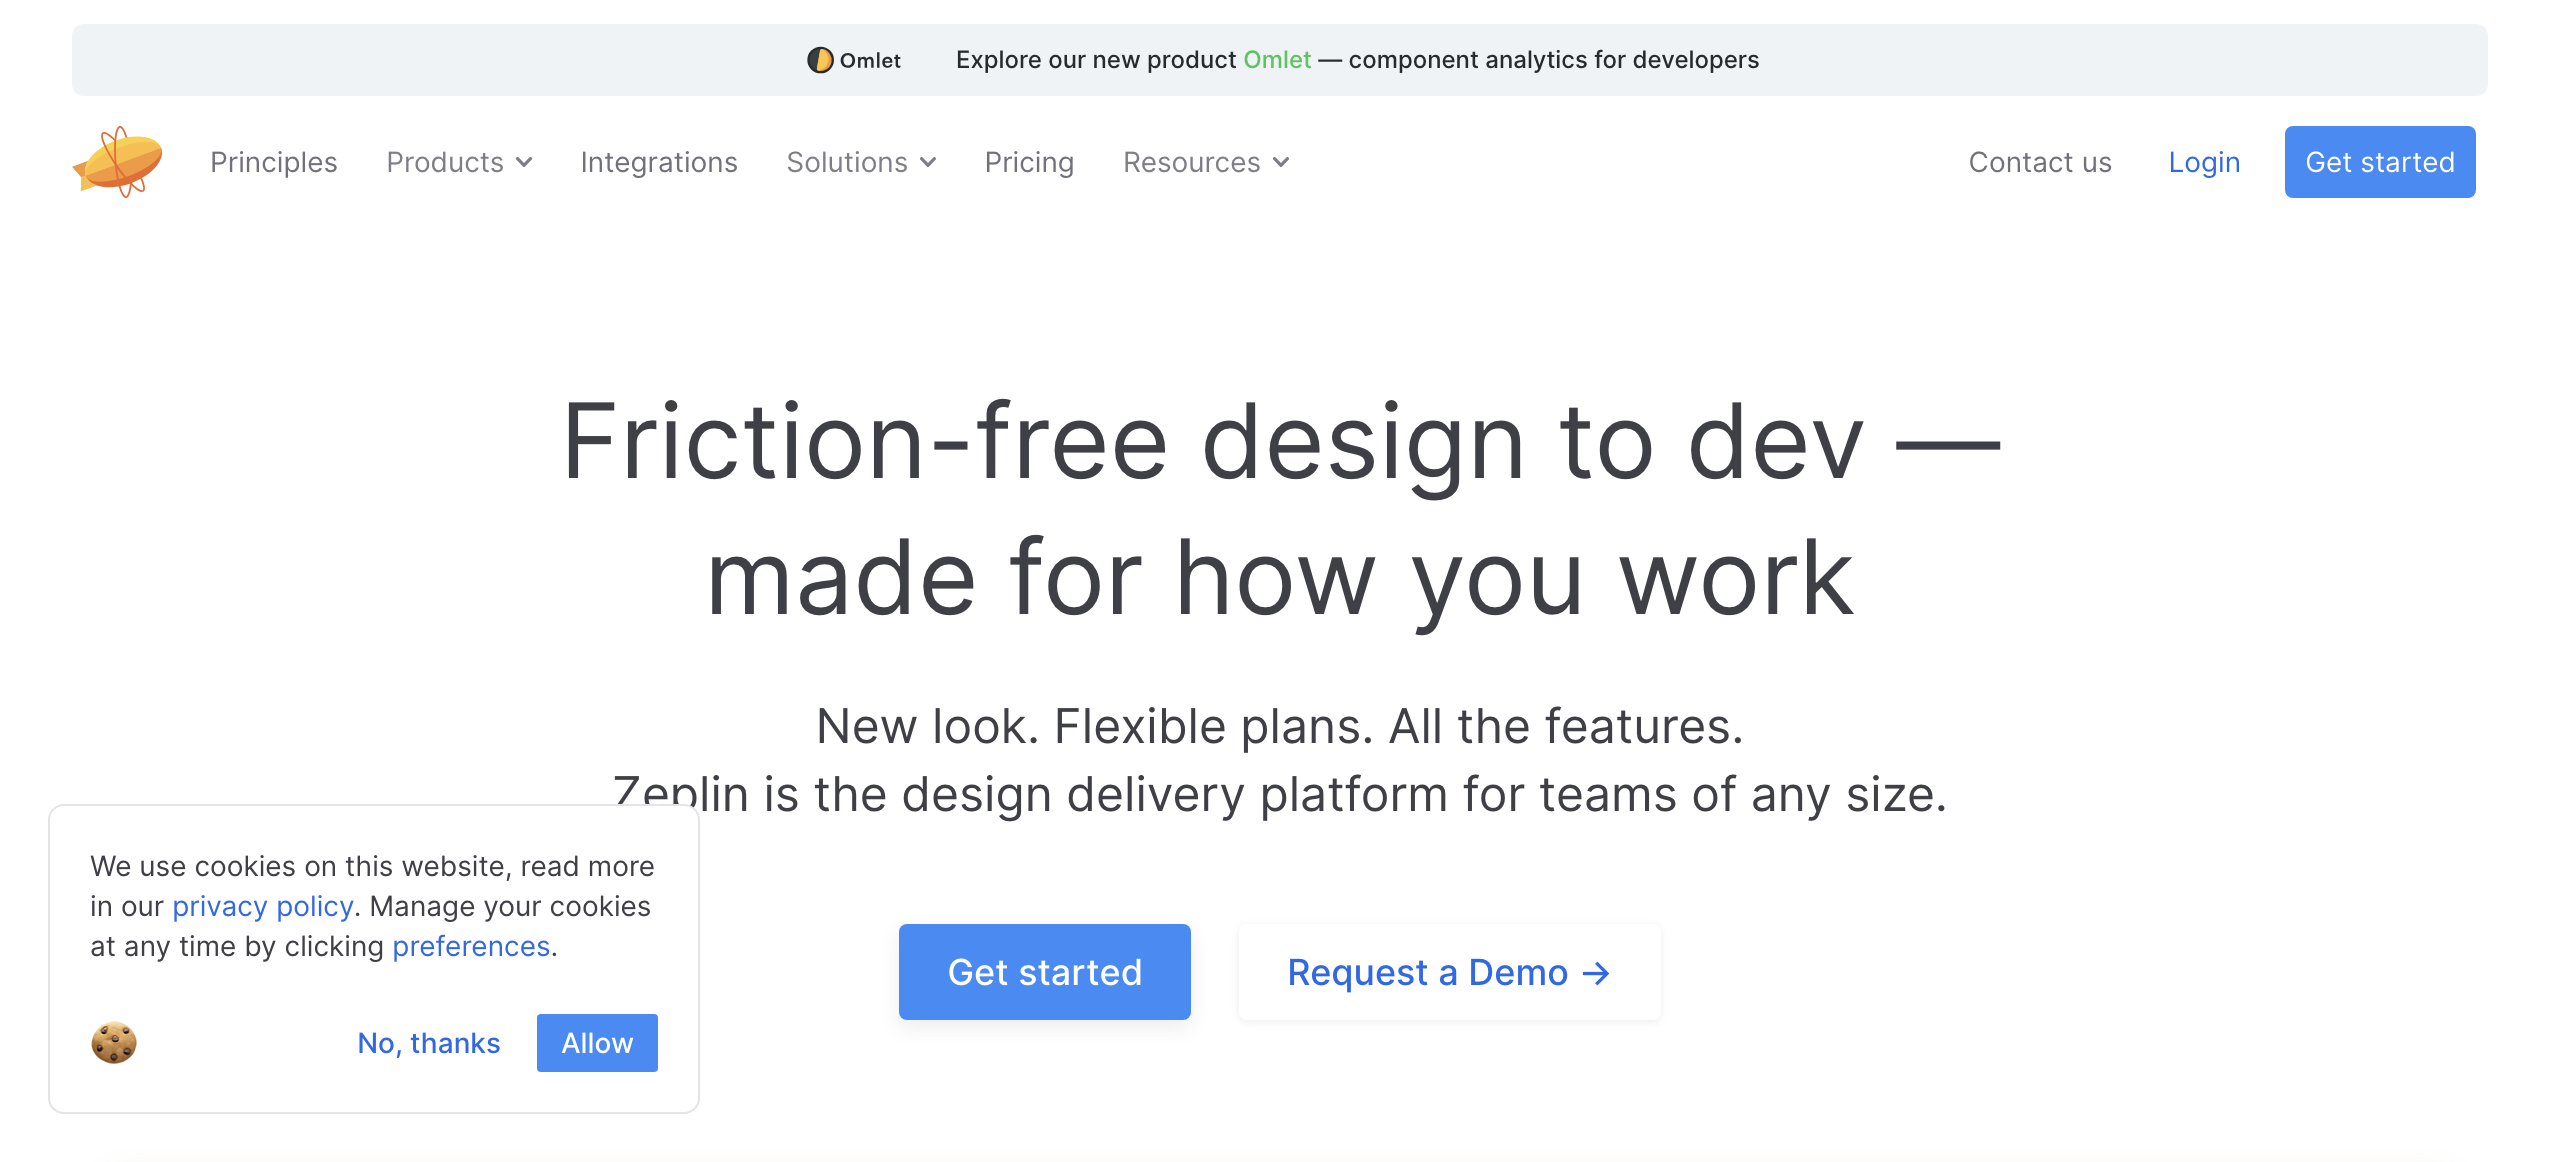Image resolution: width=2560 pixels, height=1162 pixels.
Task: Open the Principles nav item
Action: pyautogui.click(x=273, y=162)
